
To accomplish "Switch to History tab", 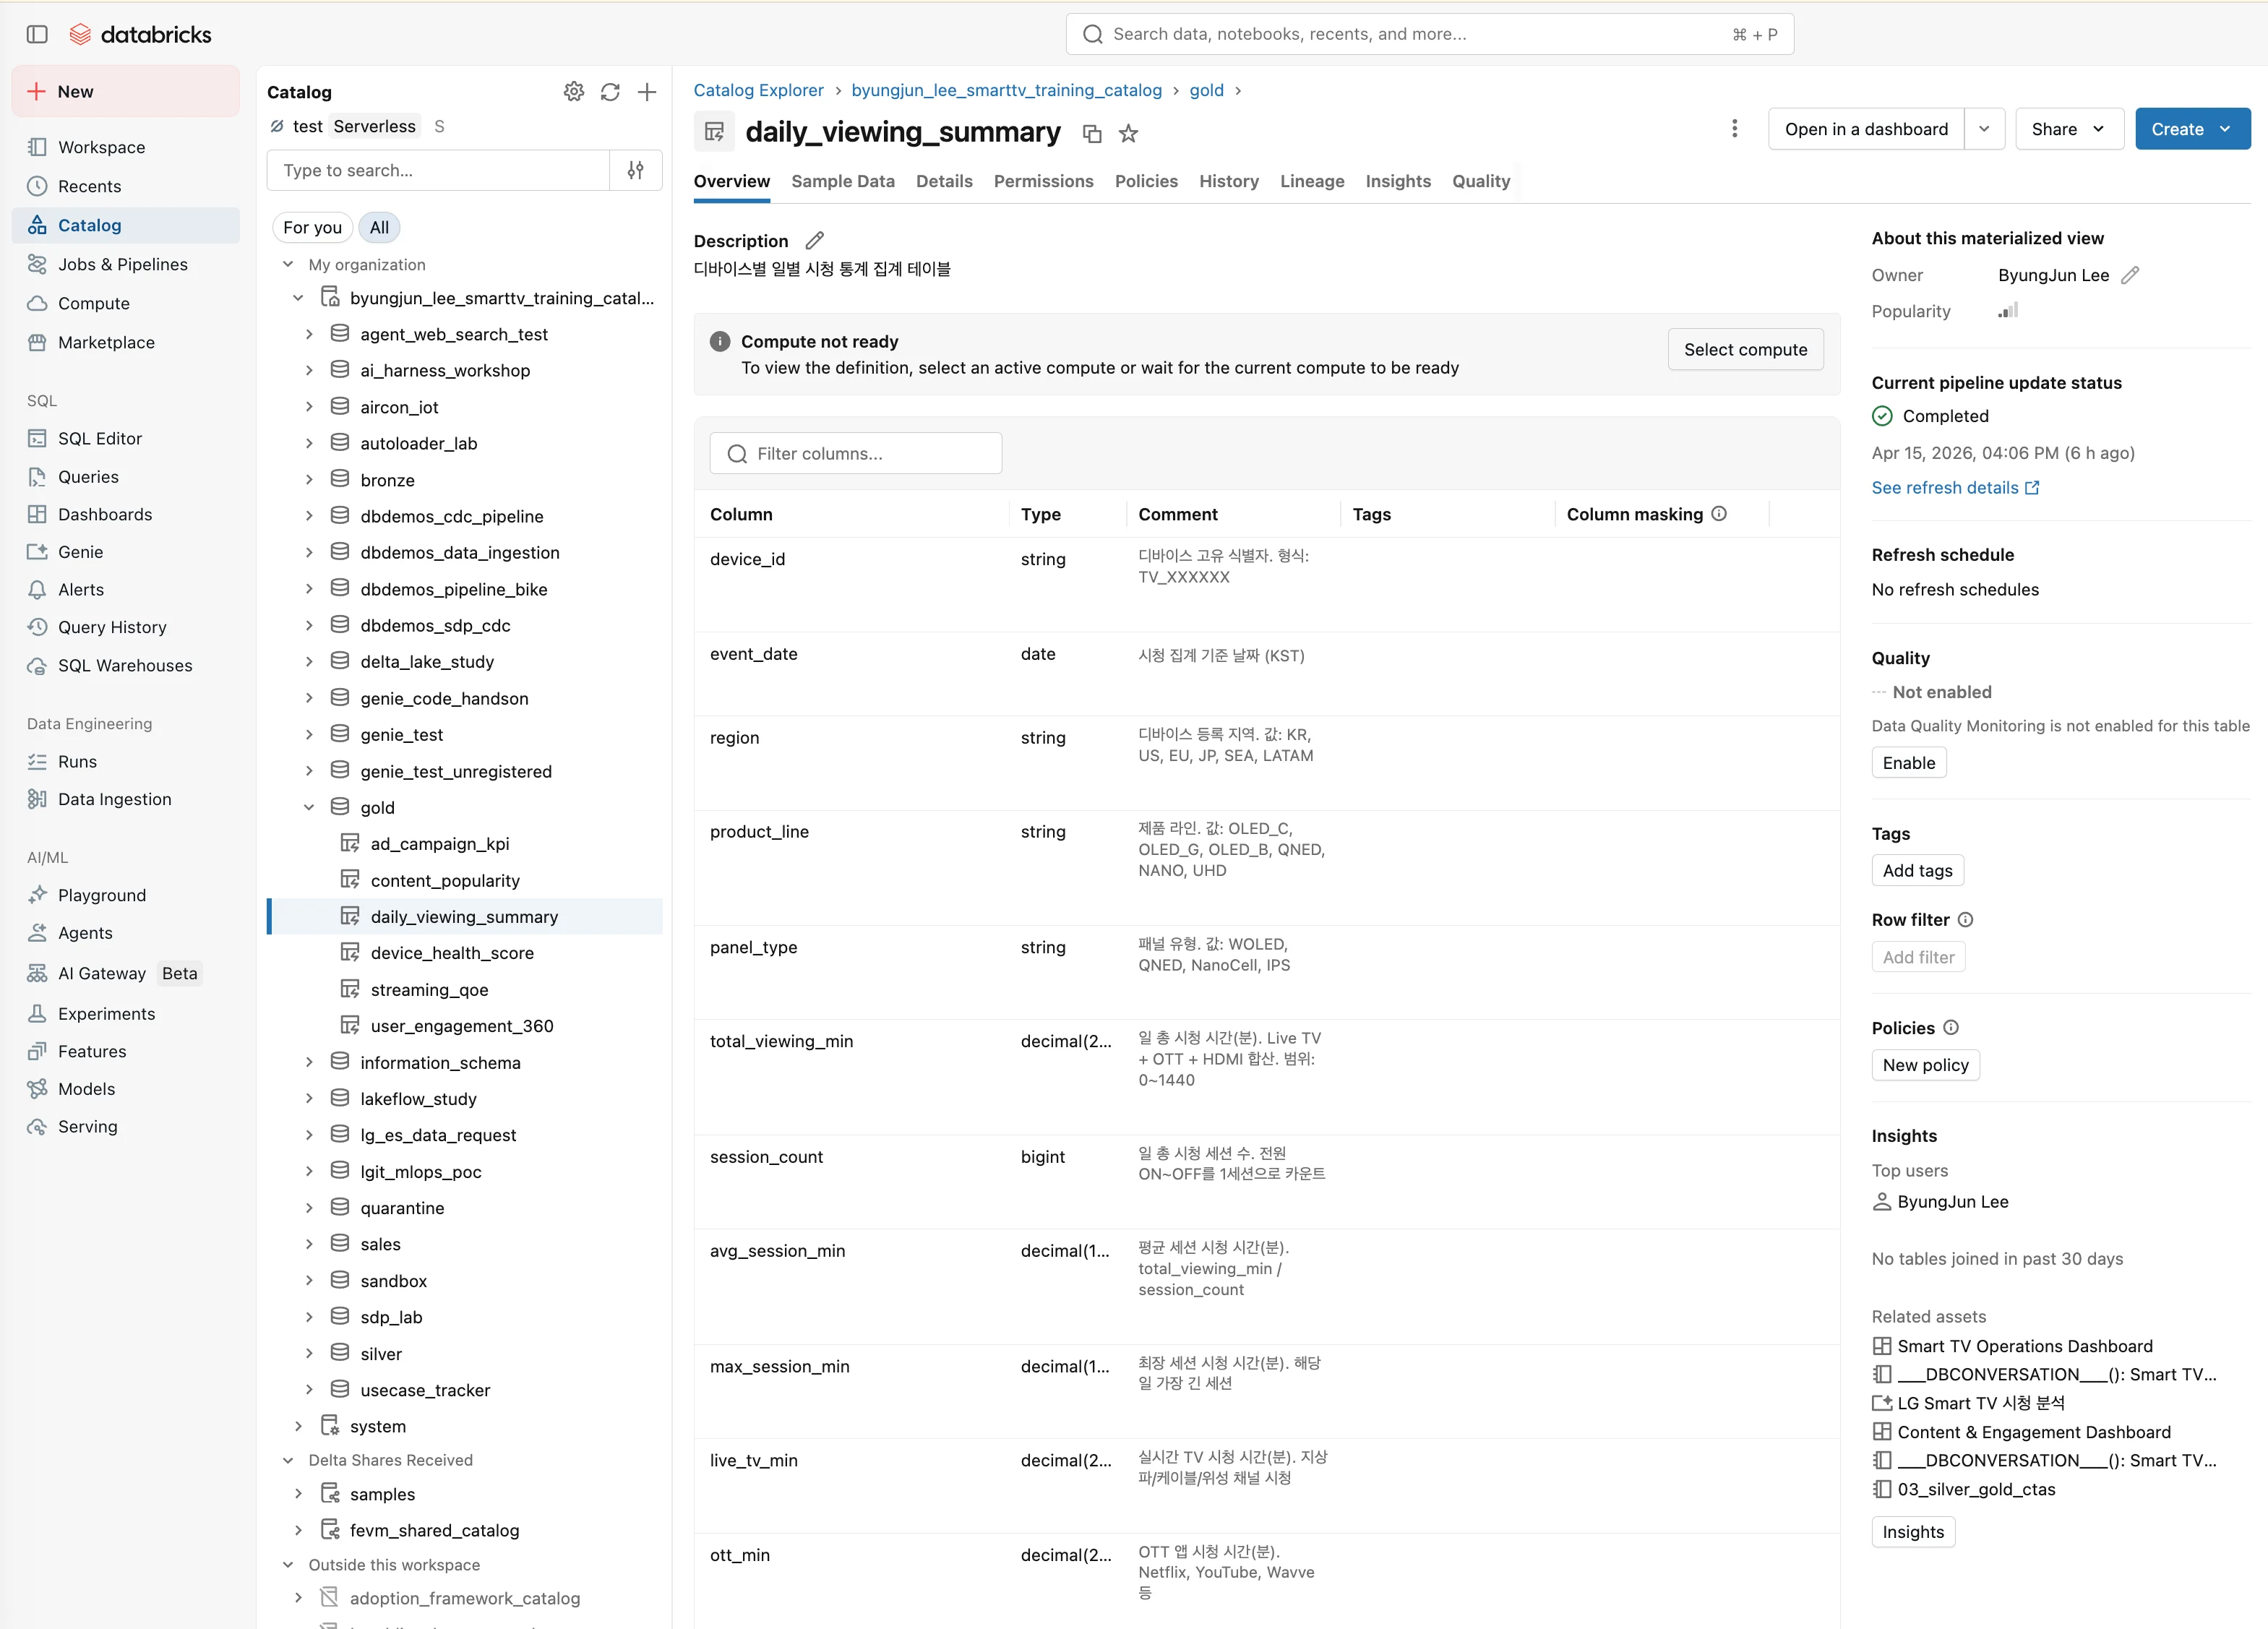I will [1228, 181].
